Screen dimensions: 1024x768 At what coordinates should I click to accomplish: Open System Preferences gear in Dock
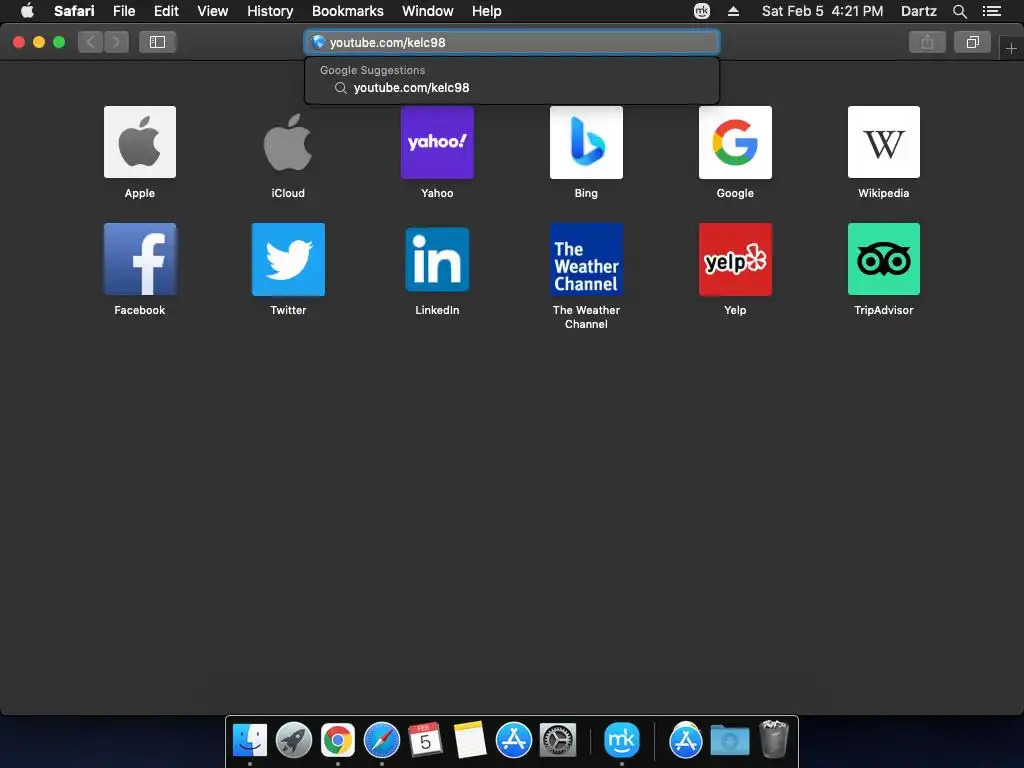coord(558,741)
